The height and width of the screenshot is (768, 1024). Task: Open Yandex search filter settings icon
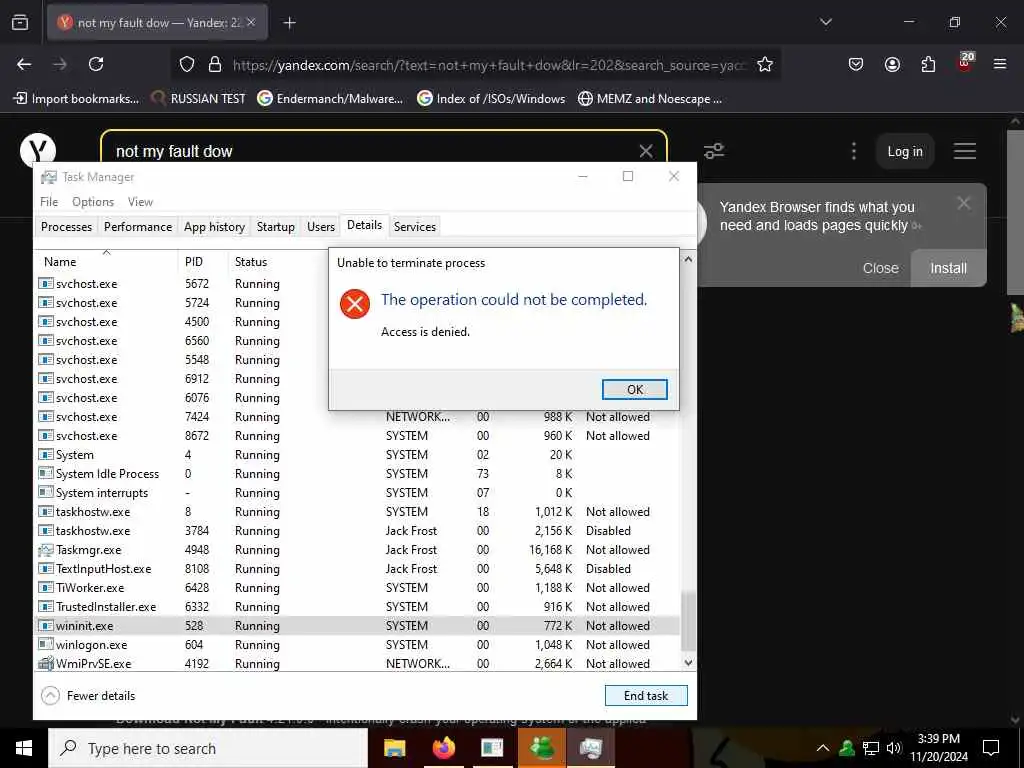click(714, 152)
